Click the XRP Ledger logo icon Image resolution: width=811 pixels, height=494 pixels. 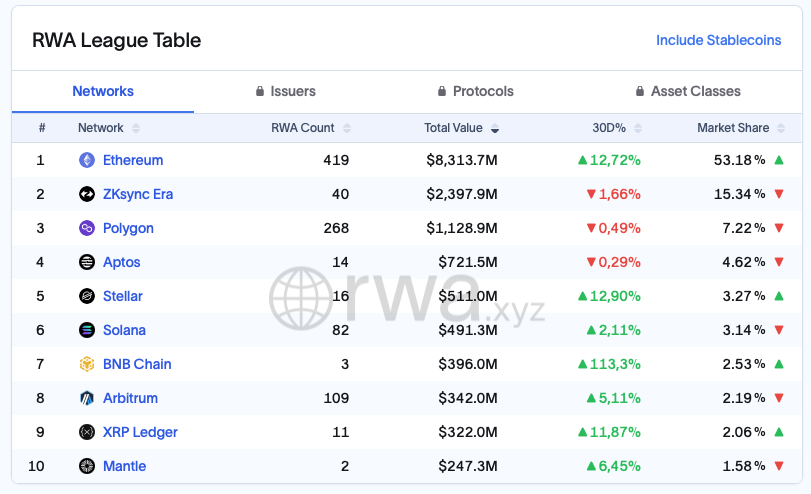[x=87, y=432]
